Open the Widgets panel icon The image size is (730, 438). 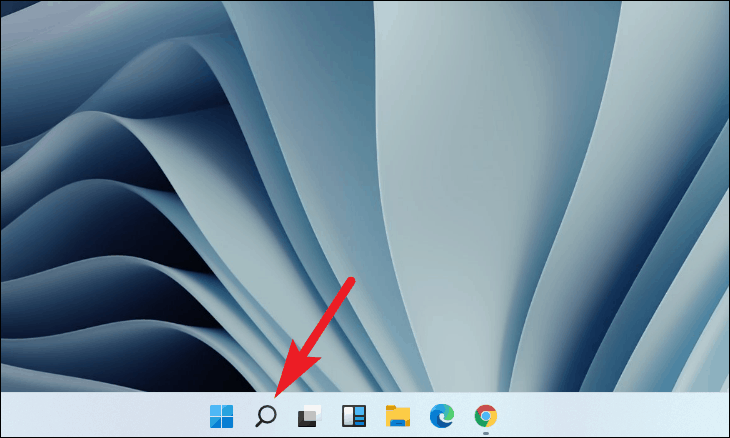354,416
